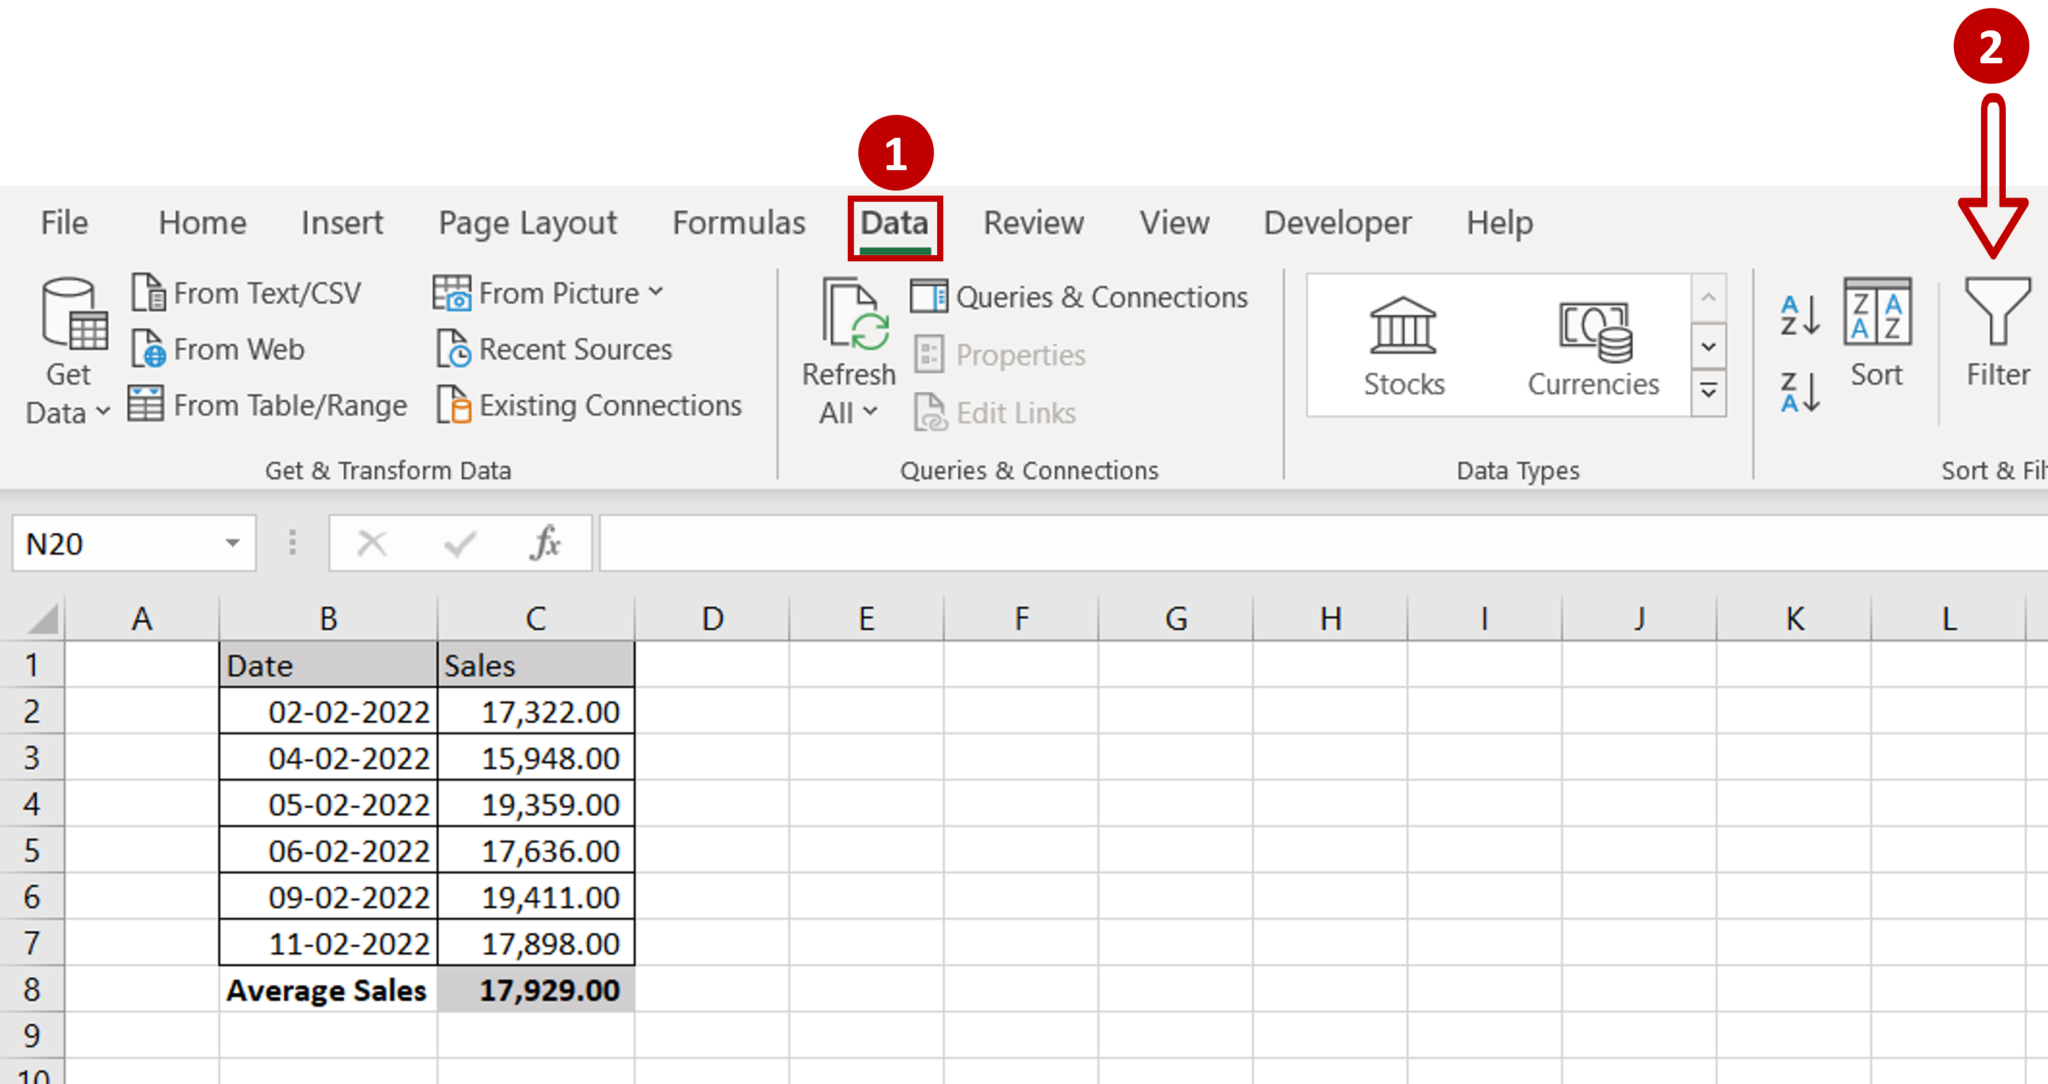
Task: Select column F header
Action: click(1021, 619)
